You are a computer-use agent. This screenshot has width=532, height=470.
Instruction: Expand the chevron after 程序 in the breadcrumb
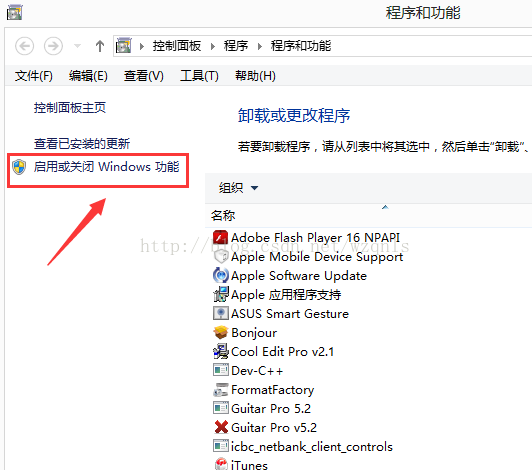(x=260, y=46)
